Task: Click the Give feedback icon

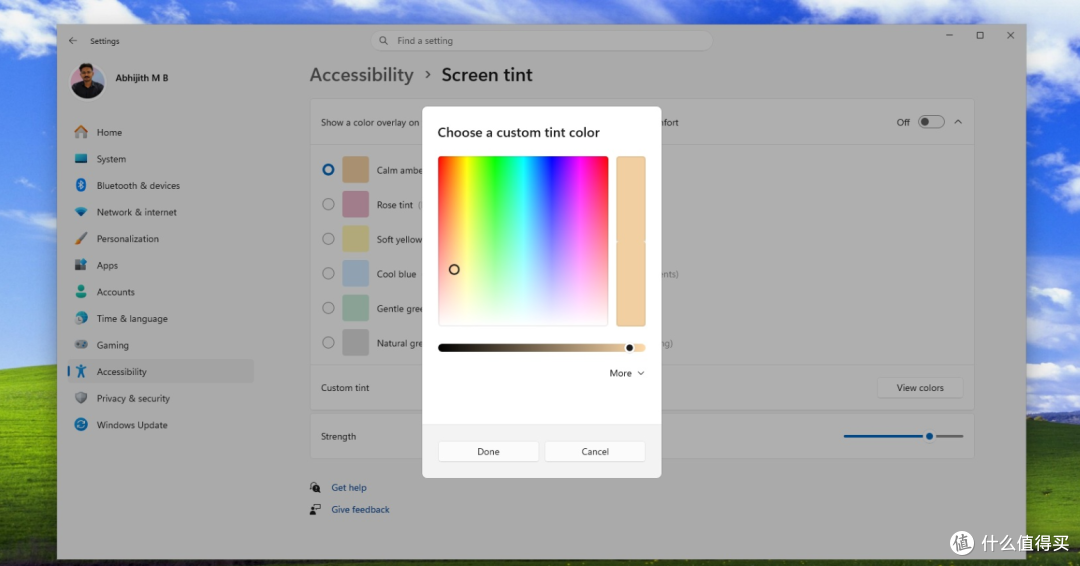Action: (315, 509)
